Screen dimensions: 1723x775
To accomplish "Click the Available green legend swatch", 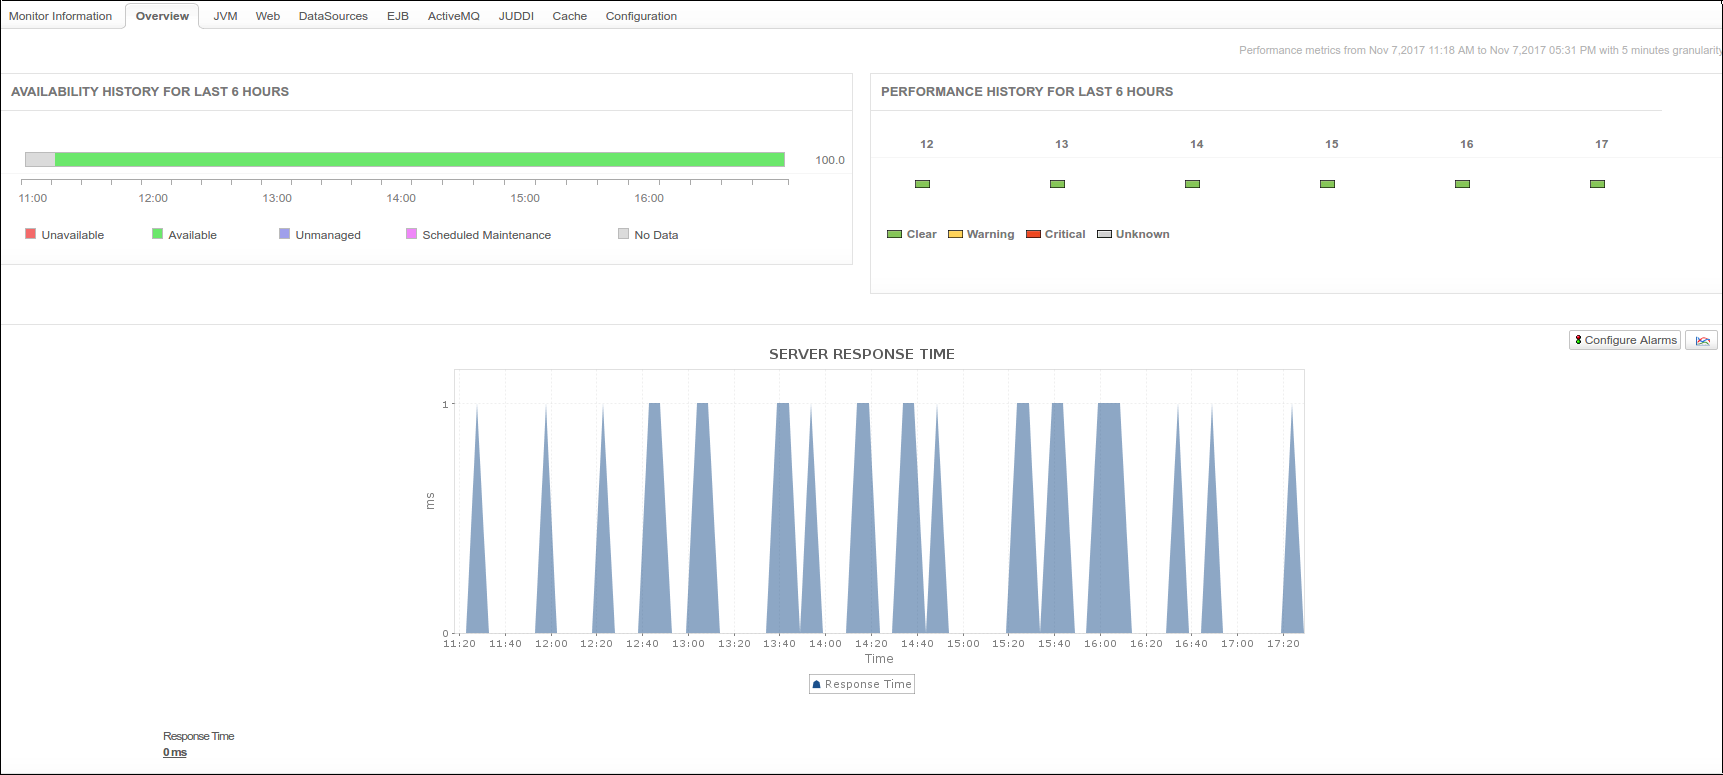I will coord(157,234).
